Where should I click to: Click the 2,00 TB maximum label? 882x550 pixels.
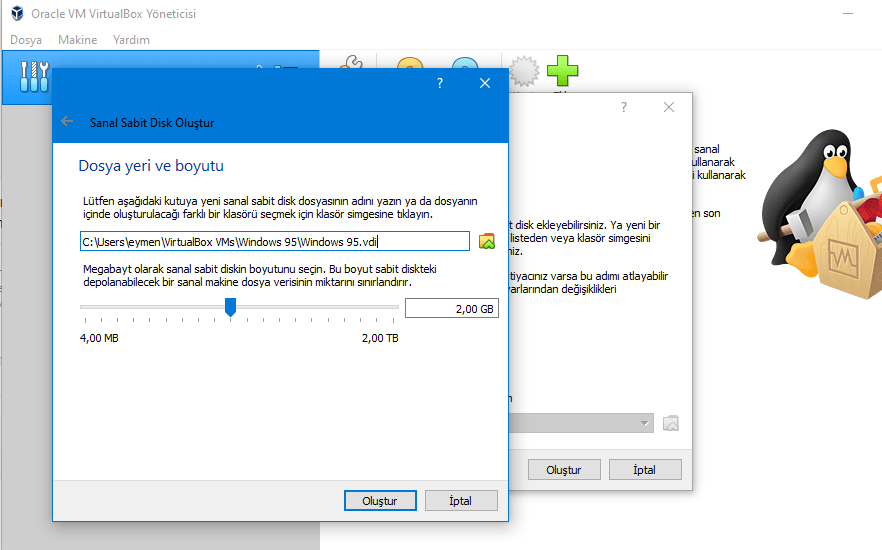pos(380,338)
